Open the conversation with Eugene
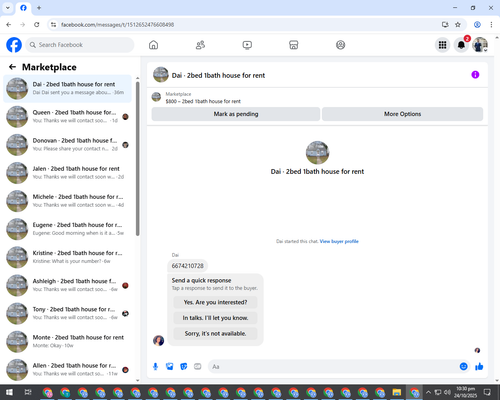The image size is (500, 400). click(x=67, y=229)
